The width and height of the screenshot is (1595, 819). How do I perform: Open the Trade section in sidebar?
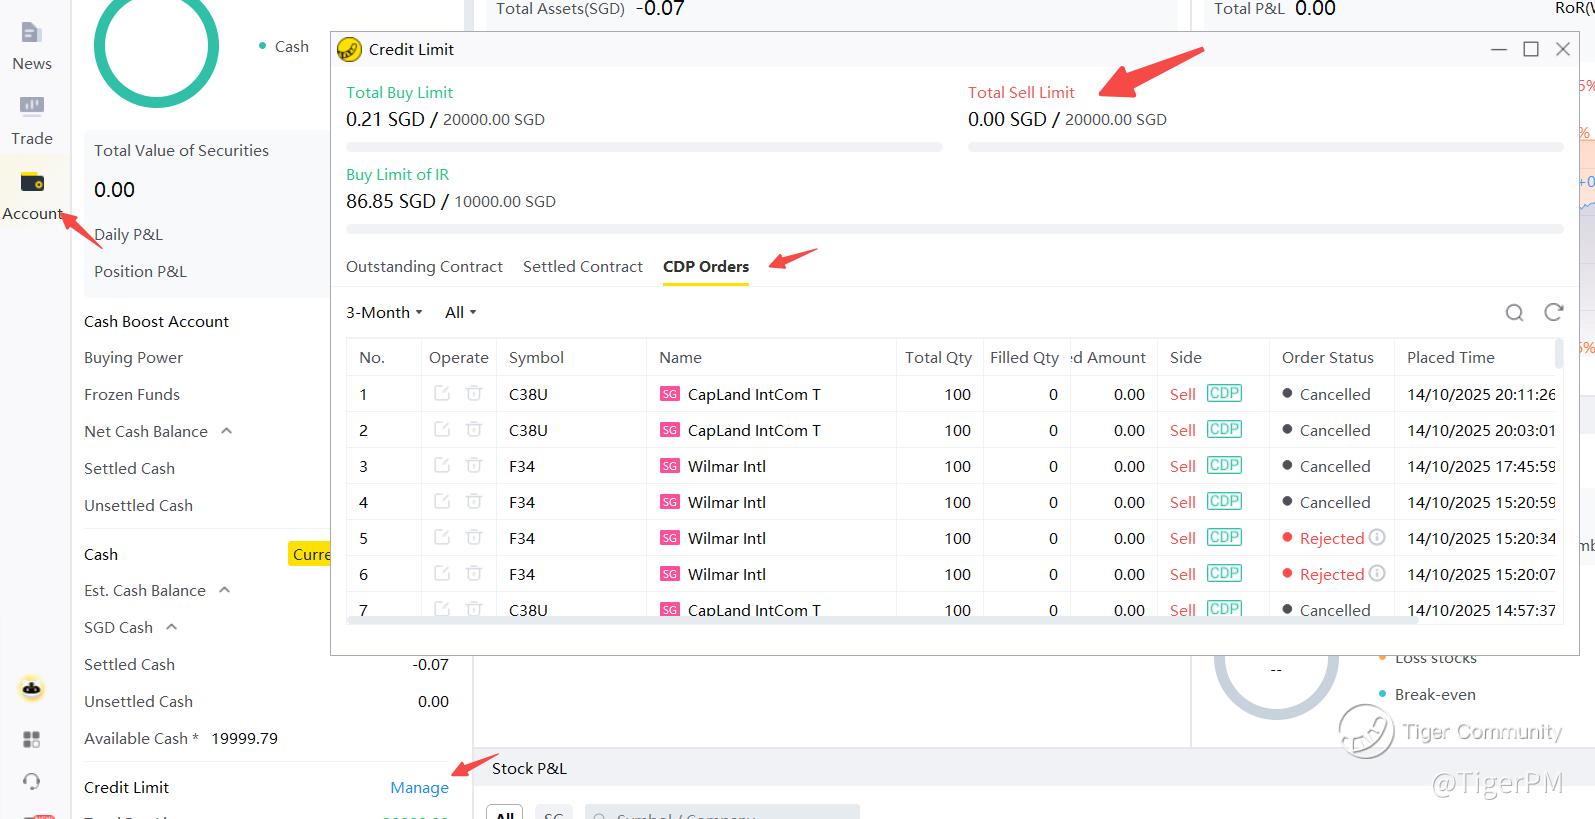pyautogui.click(x=31, y=120)
